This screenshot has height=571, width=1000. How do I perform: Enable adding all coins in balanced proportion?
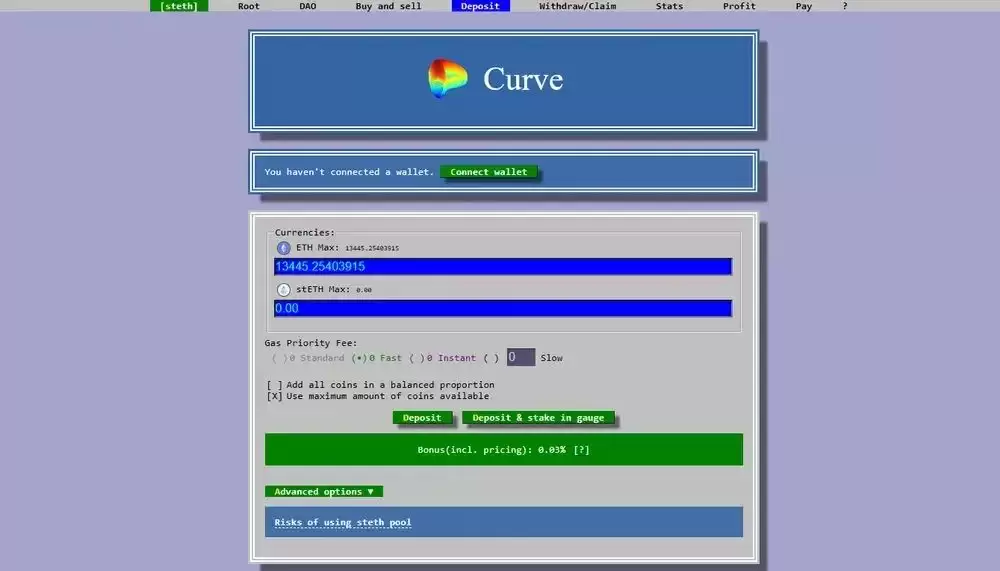click(x=274, y=385)
